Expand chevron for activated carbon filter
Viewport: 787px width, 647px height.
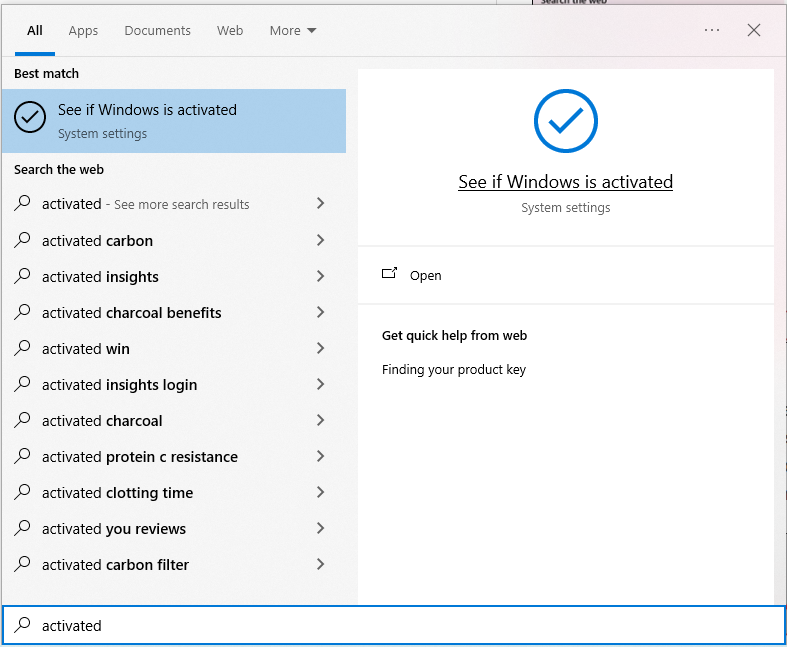tap(320, 564)
